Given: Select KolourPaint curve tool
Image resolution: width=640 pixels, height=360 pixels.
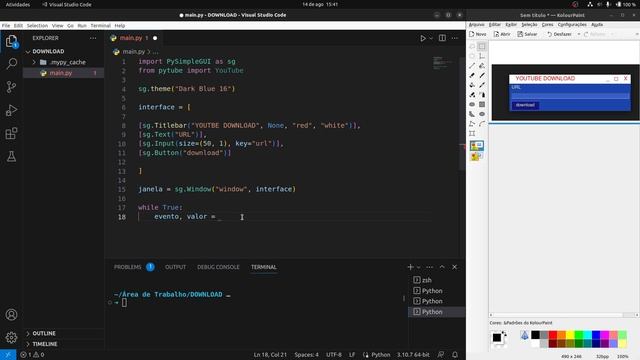Looking at the screenshot, I should coord(482,124).
